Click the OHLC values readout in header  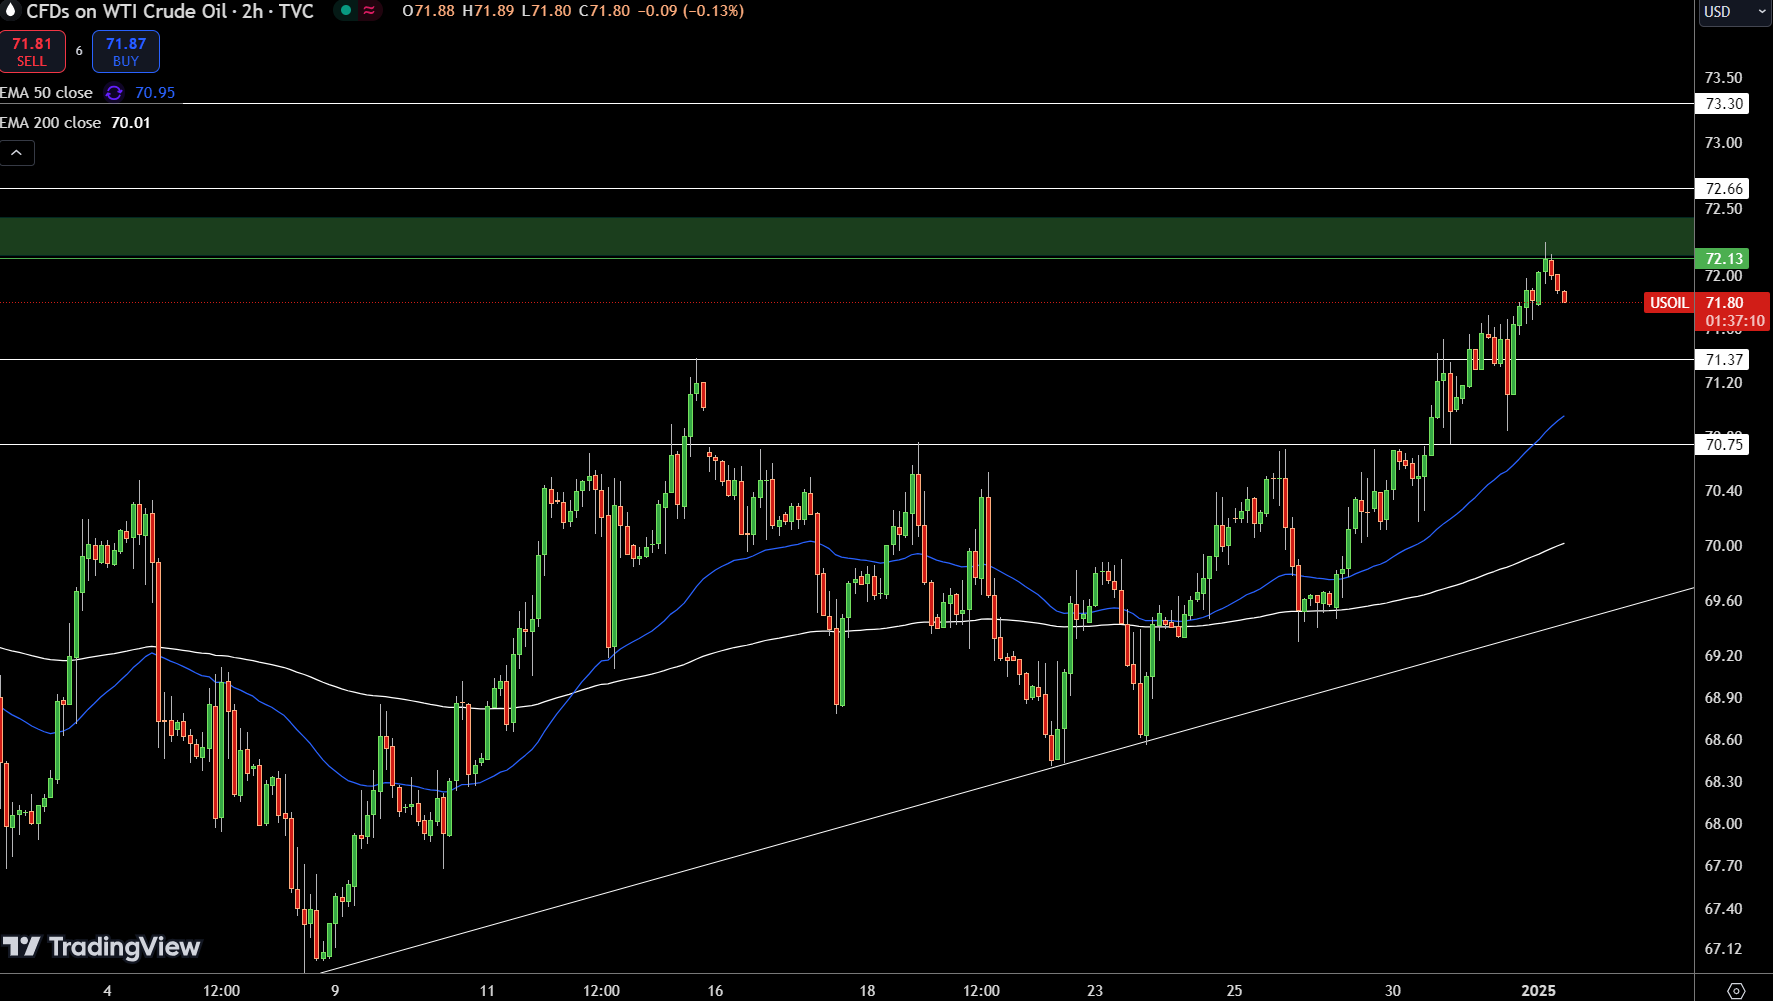(573, 11)
